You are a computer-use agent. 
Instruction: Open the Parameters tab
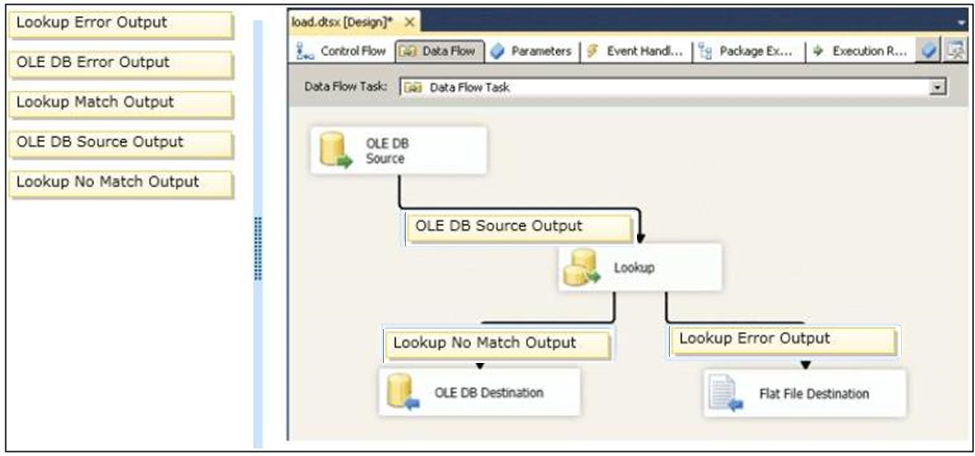click(532, 51)
